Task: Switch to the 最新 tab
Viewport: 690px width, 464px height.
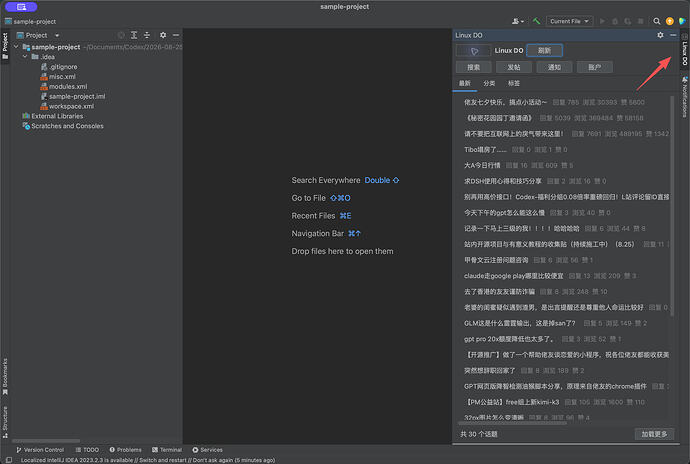Action: point(465,83)
